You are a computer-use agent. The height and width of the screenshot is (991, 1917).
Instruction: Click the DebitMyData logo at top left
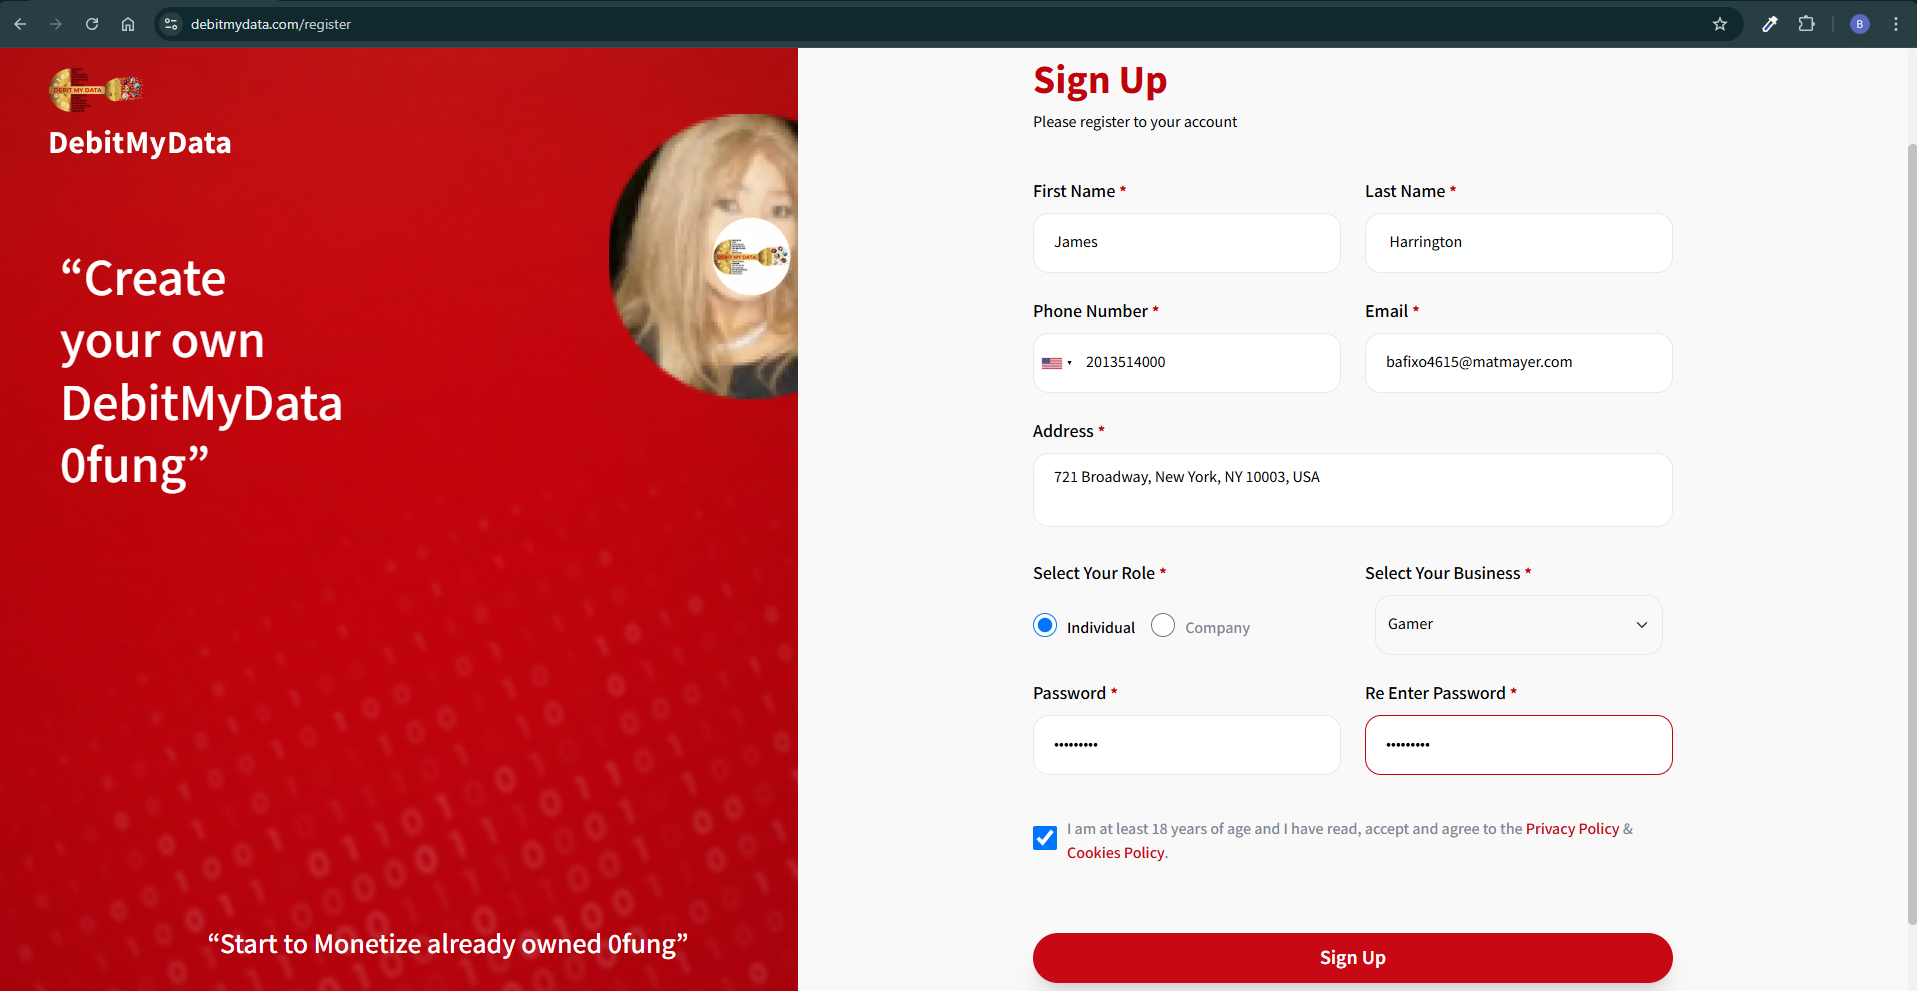(x=96, y=90)
